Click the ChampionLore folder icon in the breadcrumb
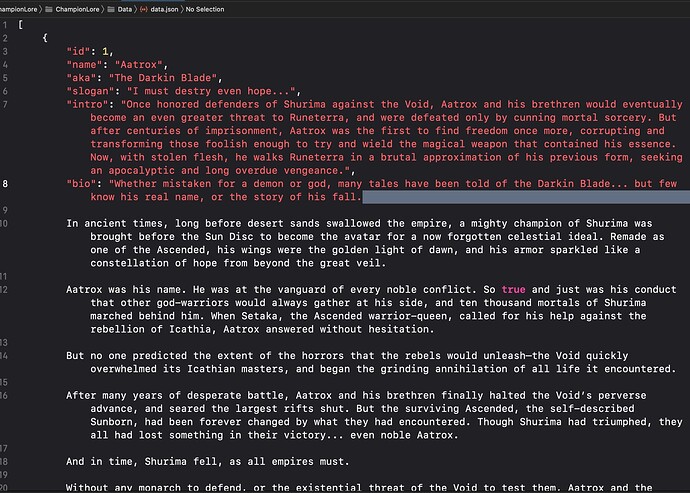 (x=49, y=9)
